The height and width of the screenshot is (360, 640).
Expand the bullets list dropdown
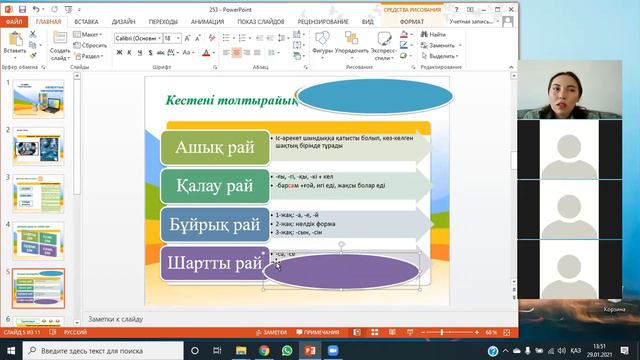[x=233, y=38]
